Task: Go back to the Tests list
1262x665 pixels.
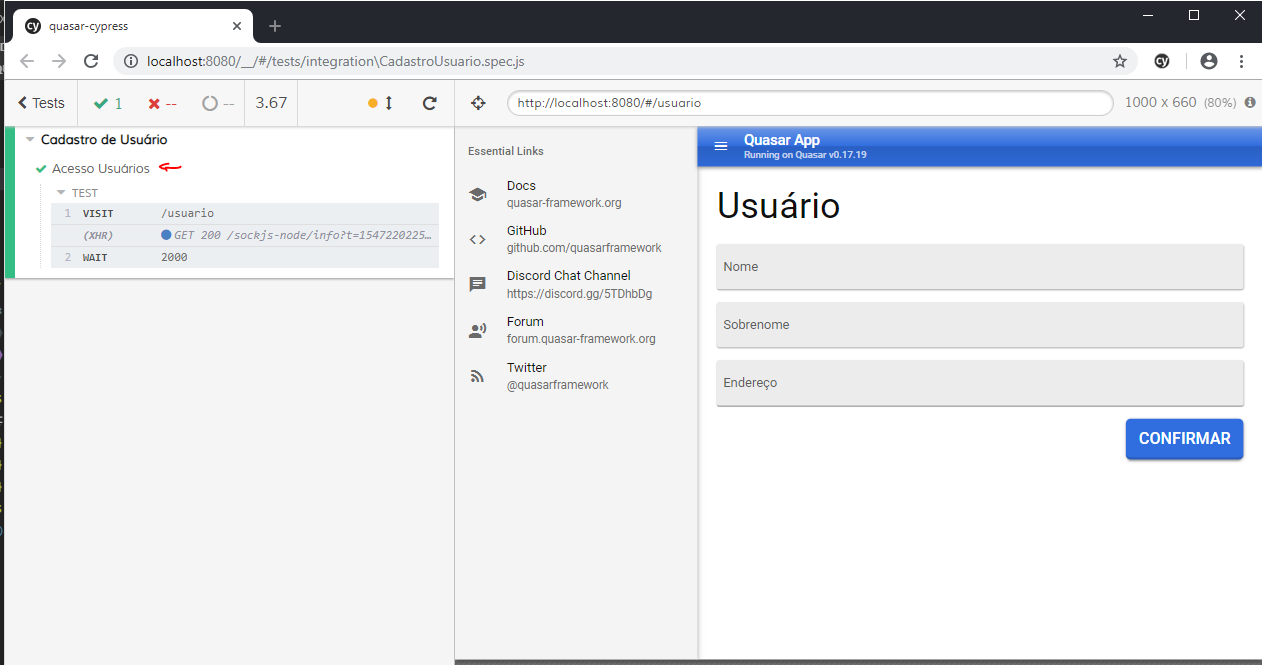Action: (41, 103)
